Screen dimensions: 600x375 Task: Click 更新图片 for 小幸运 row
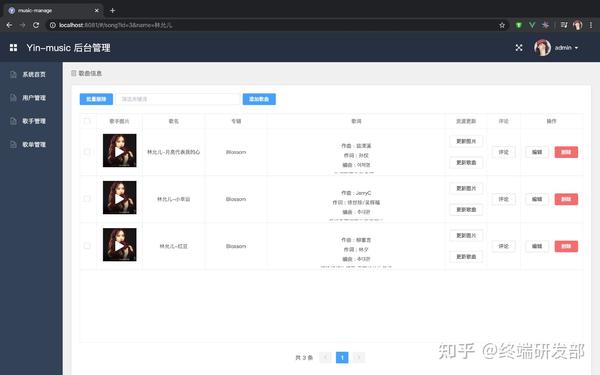[466, 188]
